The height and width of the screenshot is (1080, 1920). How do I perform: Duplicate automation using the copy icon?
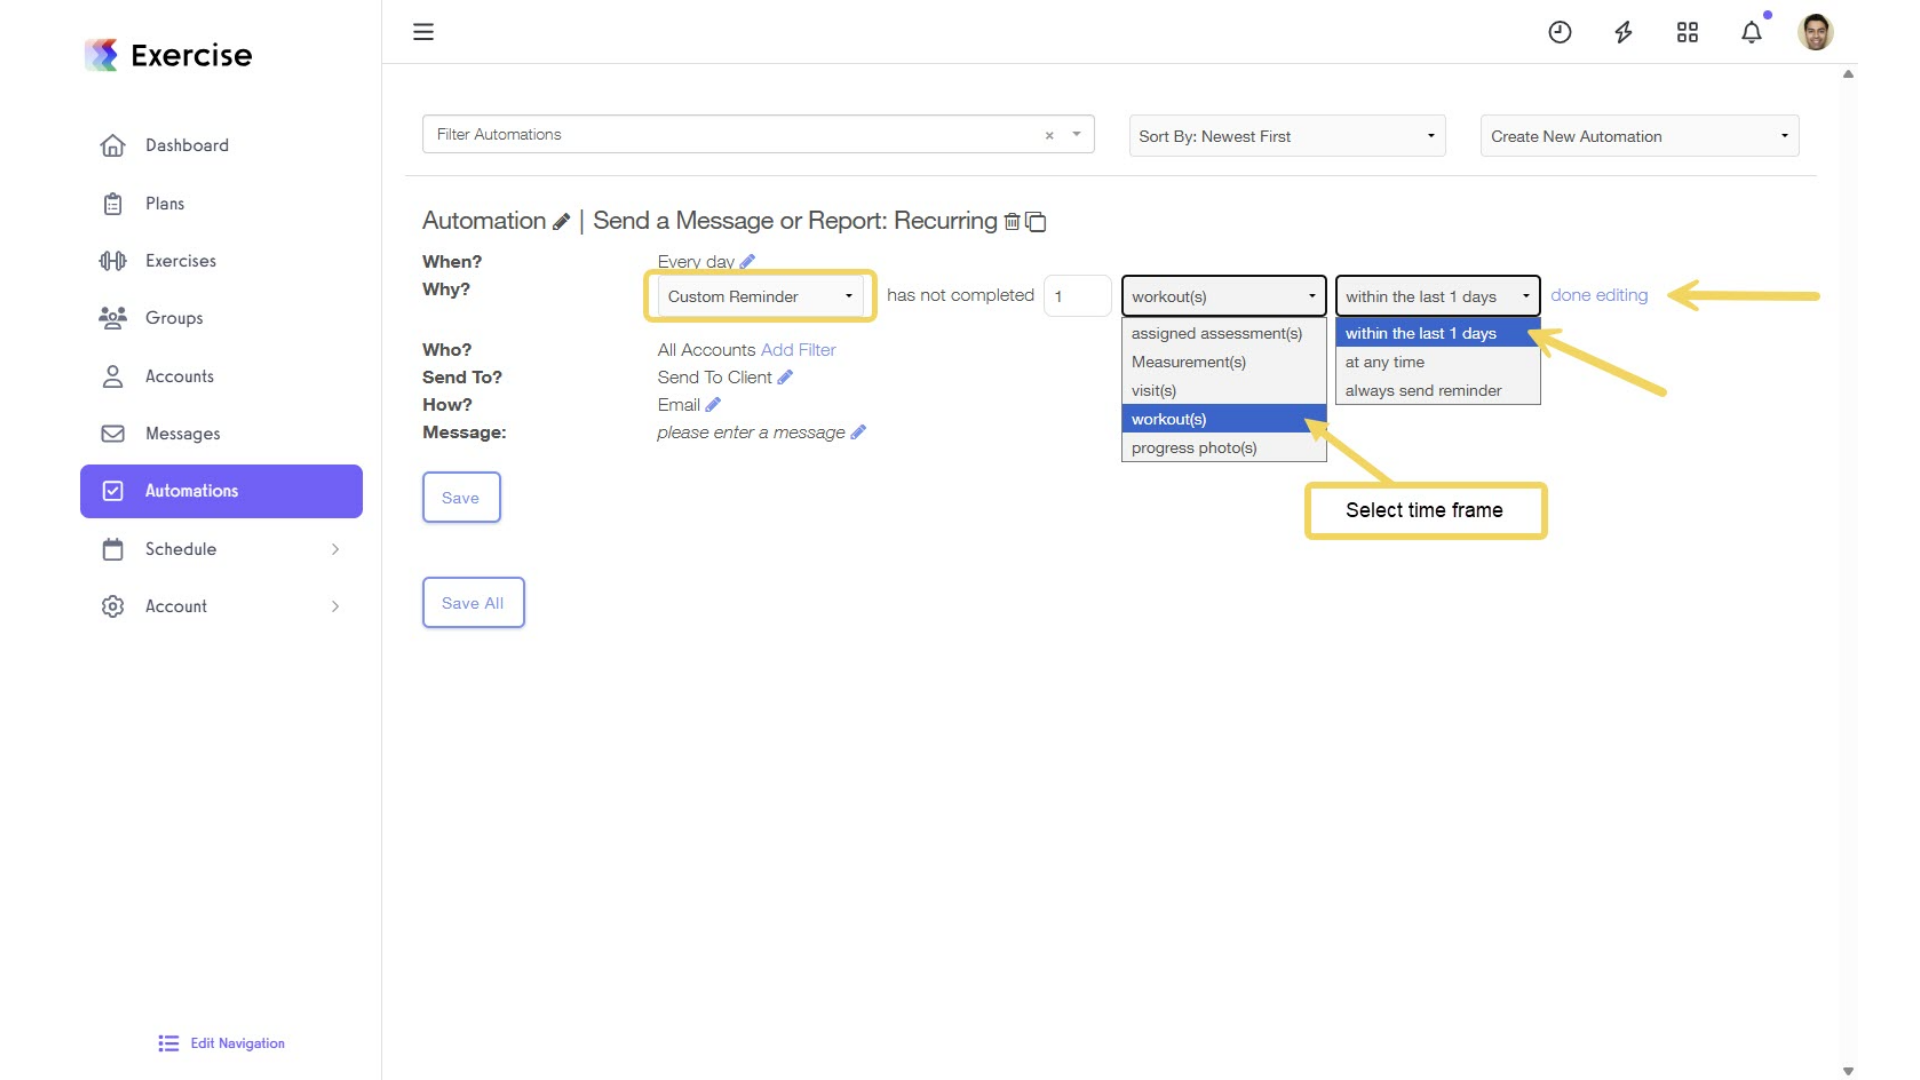point(1036,221)
